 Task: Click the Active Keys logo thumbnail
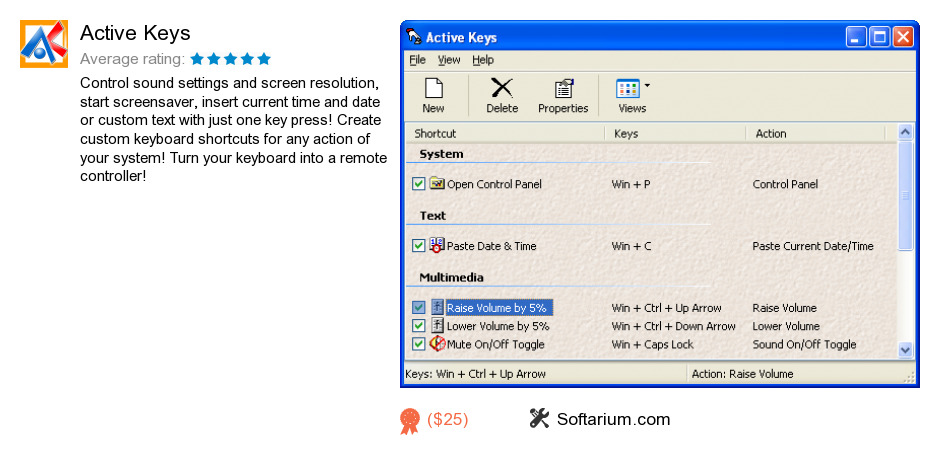coord(44,44)
